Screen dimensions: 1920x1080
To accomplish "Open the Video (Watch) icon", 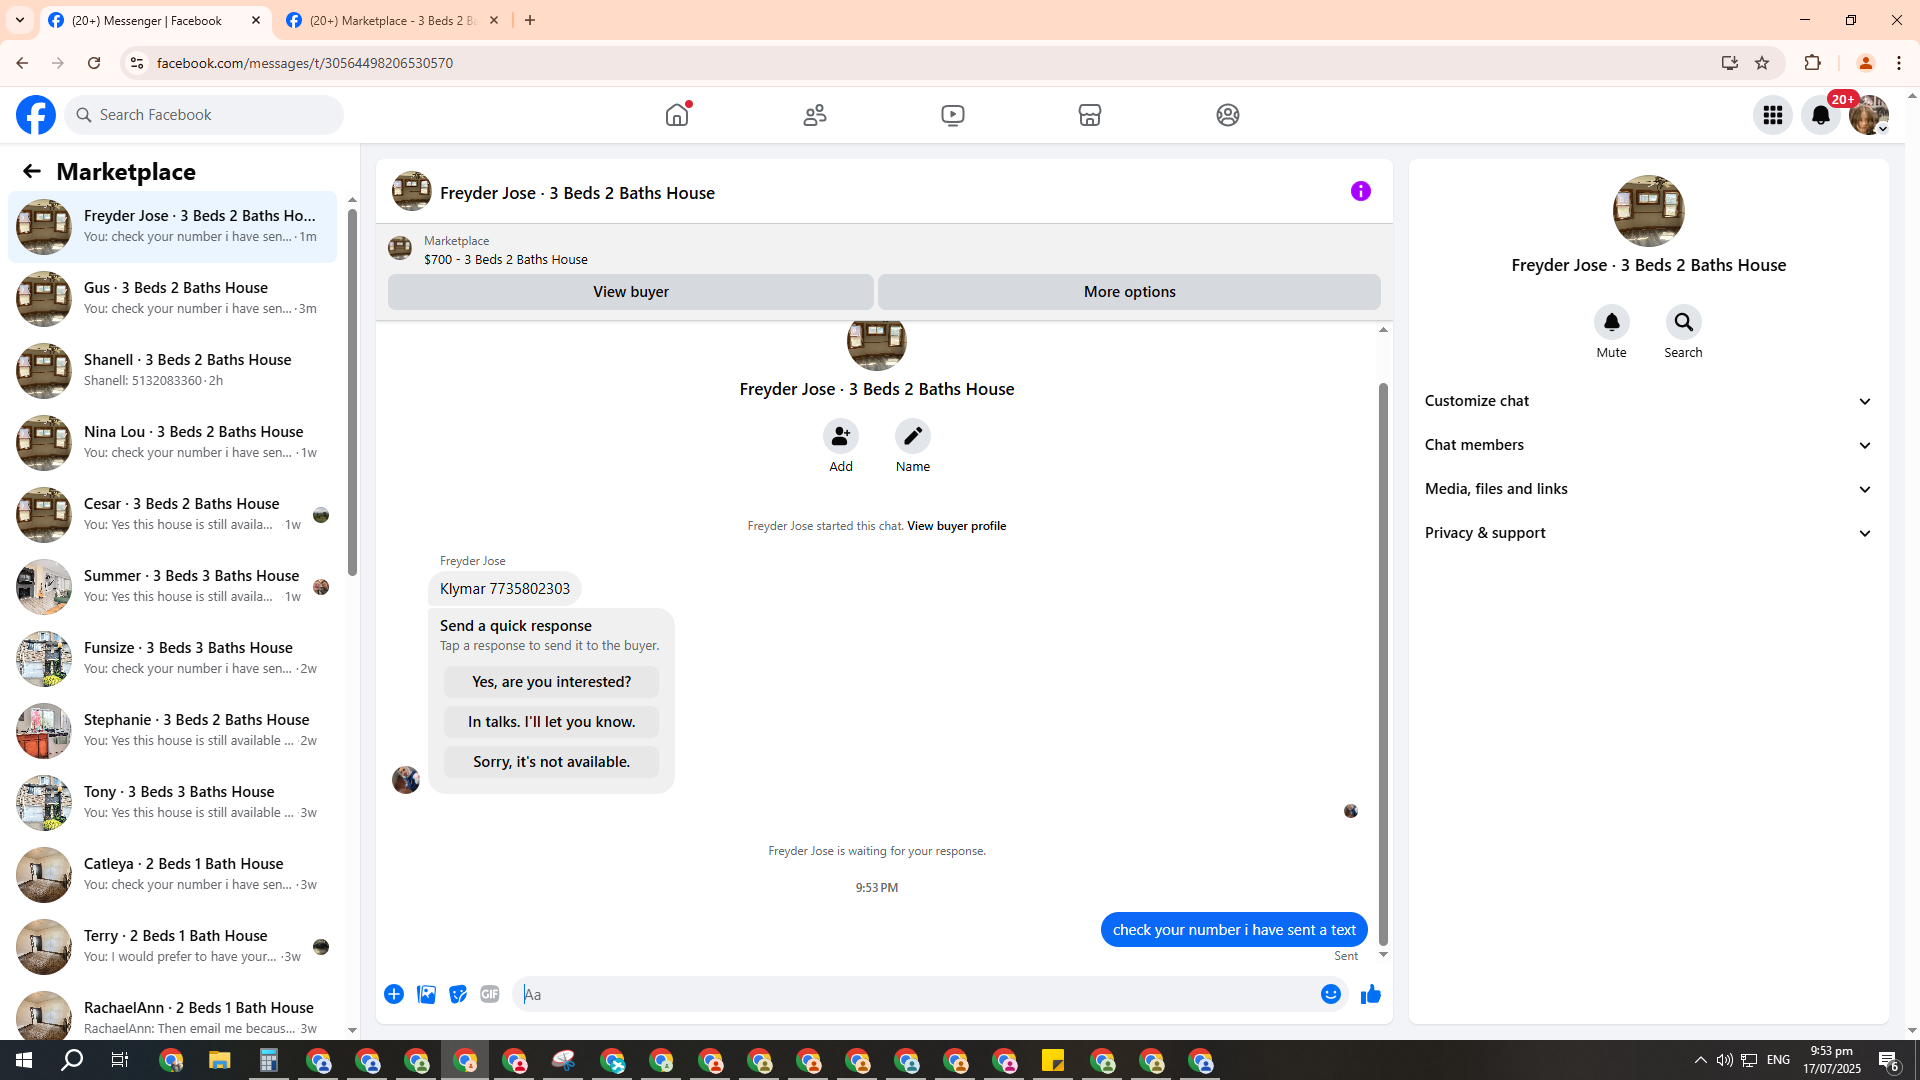I will (953, 115).
